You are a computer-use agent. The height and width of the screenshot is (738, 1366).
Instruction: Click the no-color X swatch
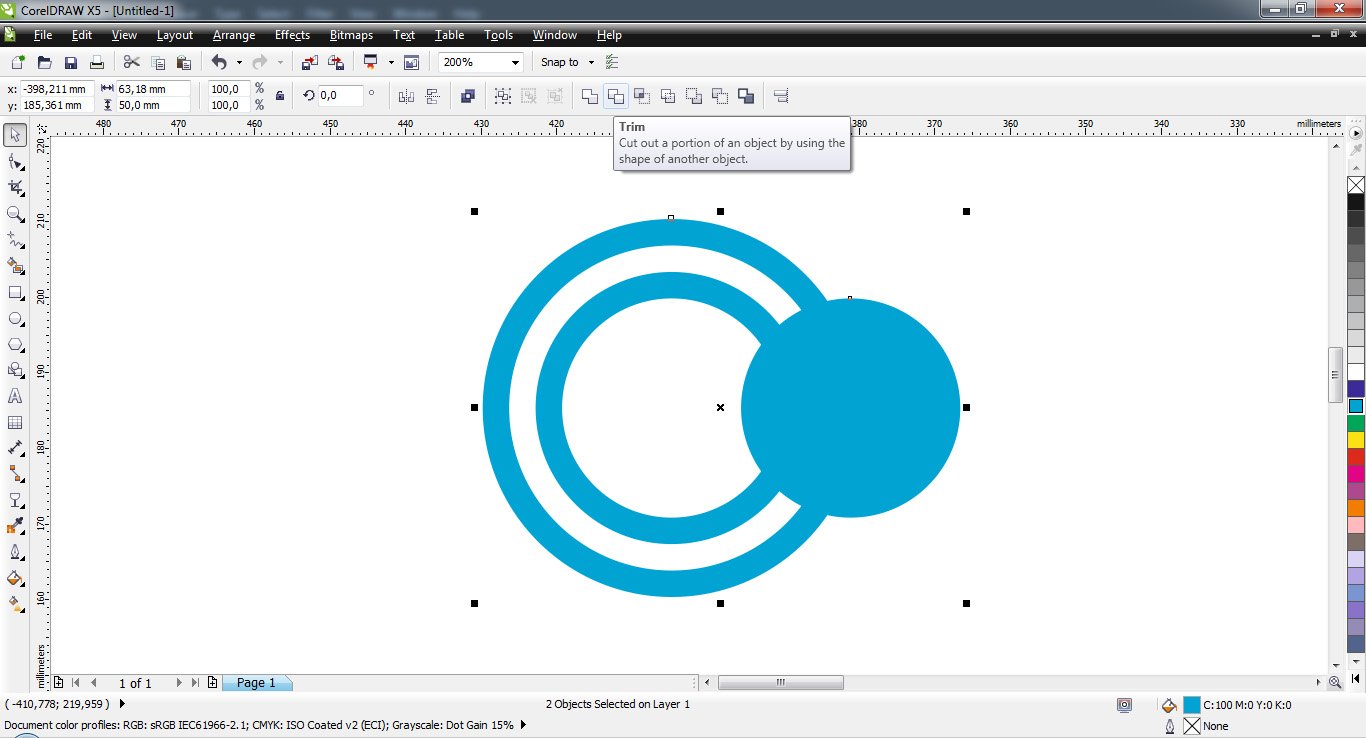click(x=1356, y=185)
